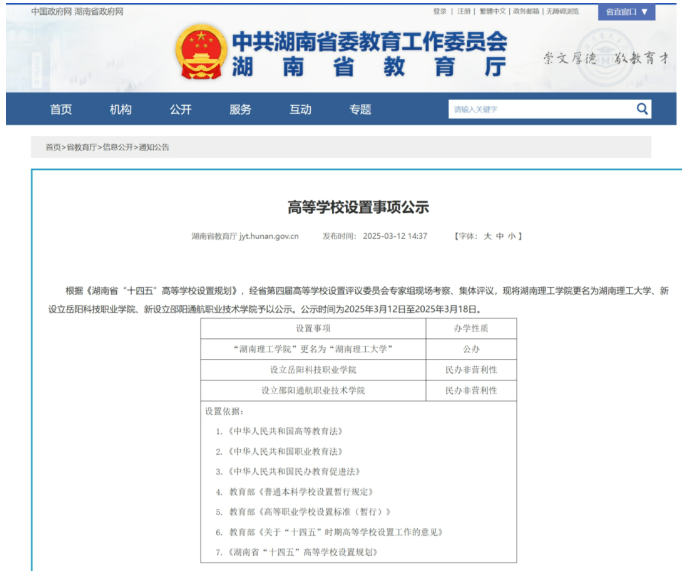Open 机构 in the navigation bar
This screenshot has height=571, width=699.
click(121, 109)
